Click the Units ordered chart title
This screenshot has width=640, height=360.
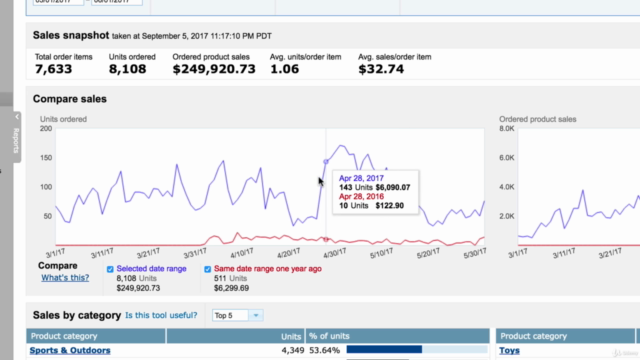(63, 119)
